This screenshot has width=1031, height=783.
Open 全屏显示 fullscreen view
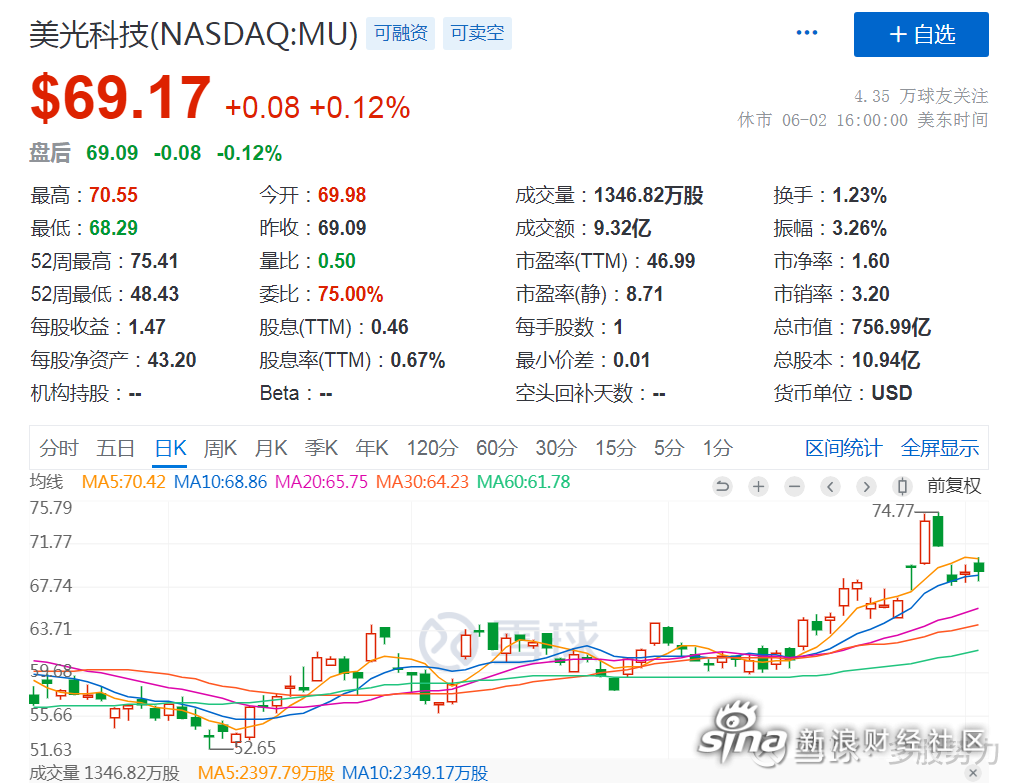click(x=940, y=448)
